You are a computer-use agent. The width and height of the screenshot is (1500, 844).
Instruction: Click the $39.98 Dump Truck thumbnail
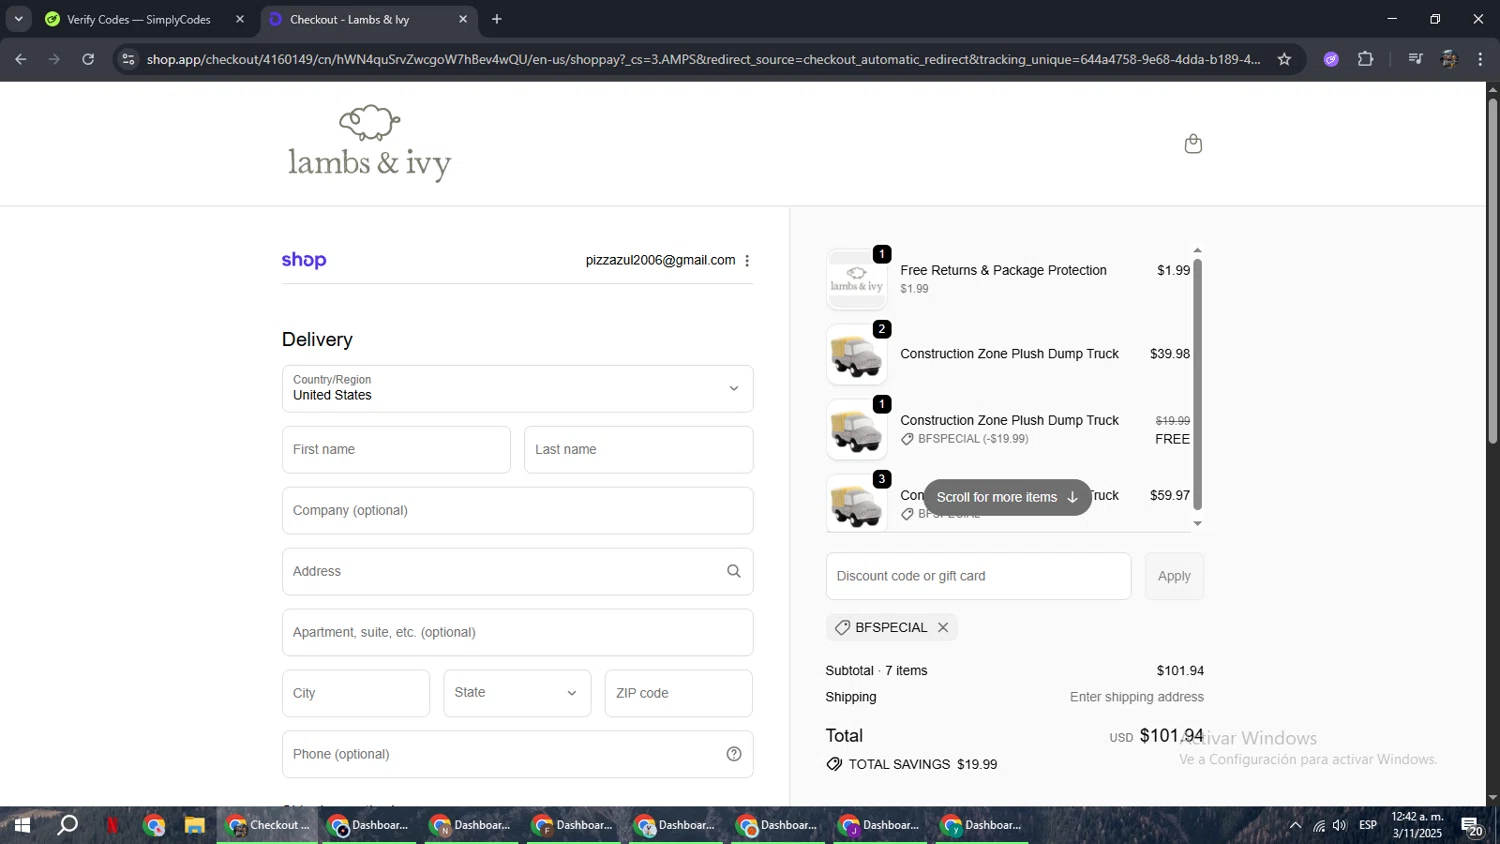click(x=857, y=354)
